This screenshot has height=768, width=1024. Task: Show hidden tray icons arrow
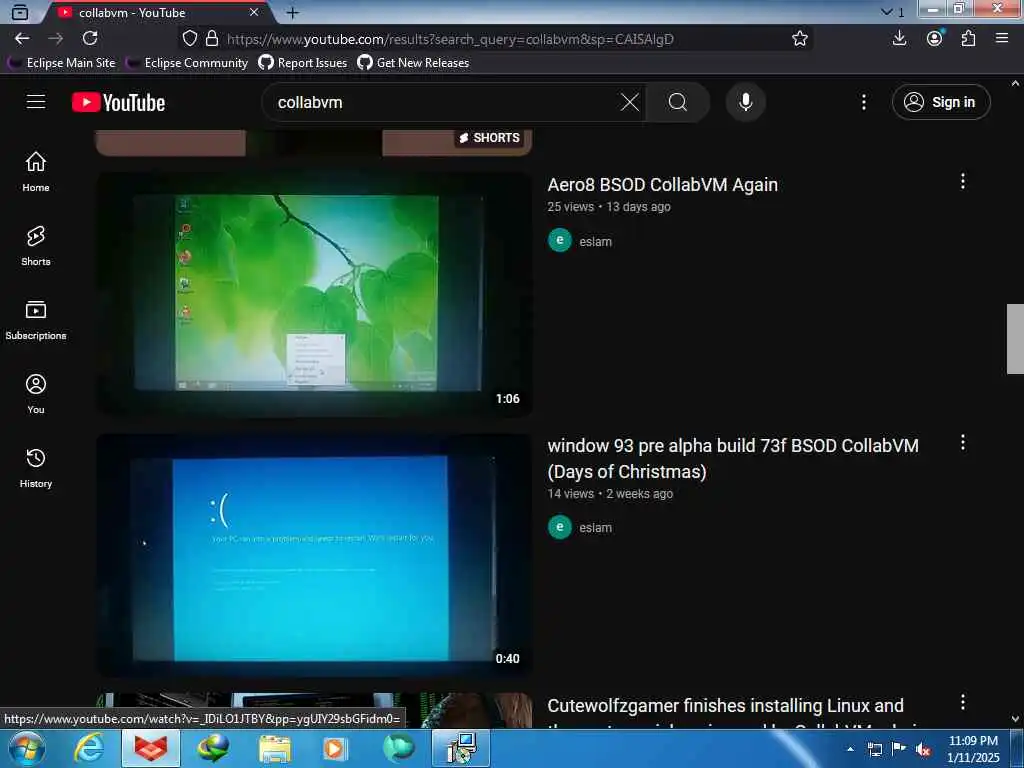click(x=850, y=748)
